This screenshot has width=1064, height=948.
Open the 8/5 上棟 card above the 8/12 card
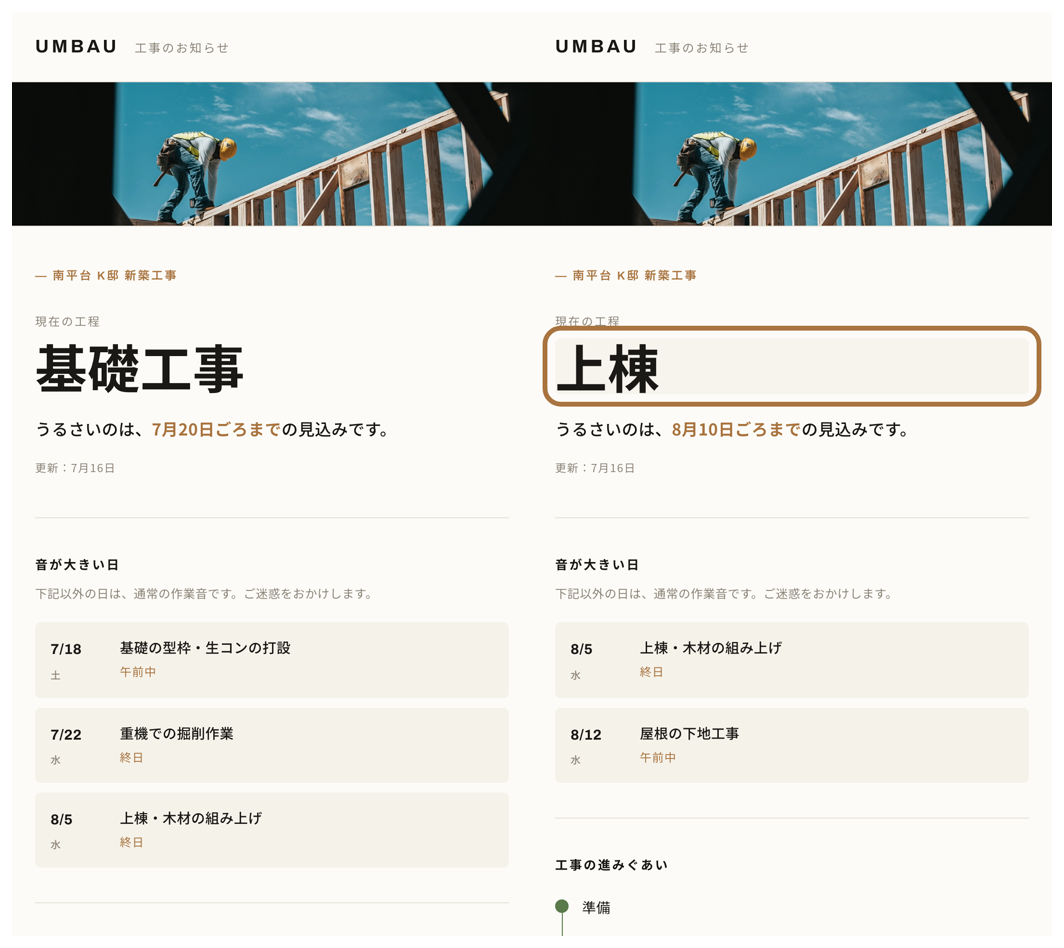792,660
